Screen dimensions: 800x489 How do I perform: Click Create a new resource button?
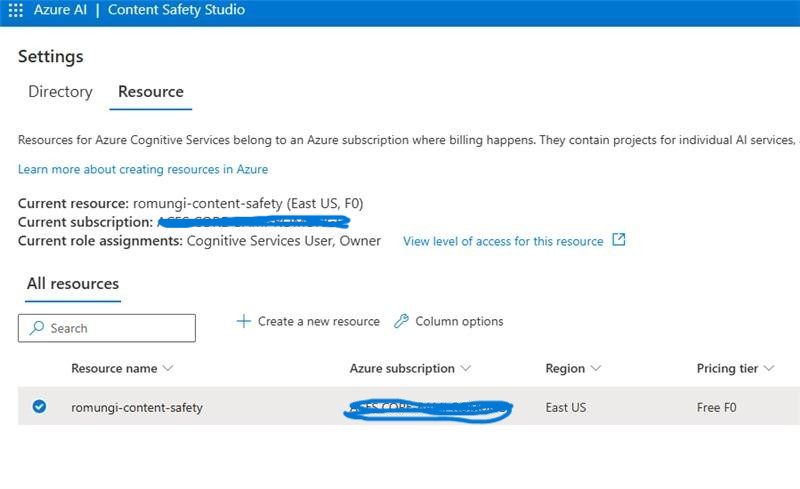pyautogui.click(x=308, y=321)
